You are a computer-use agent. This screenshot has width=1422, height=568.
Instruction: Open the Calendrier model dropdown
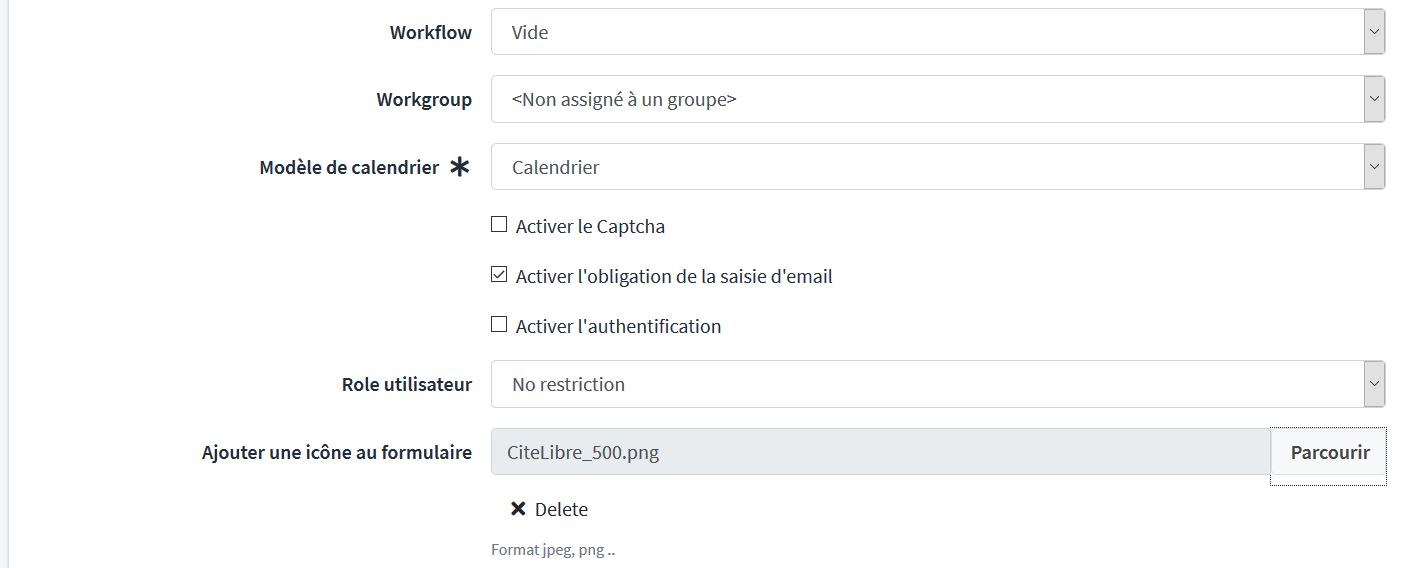925,167
